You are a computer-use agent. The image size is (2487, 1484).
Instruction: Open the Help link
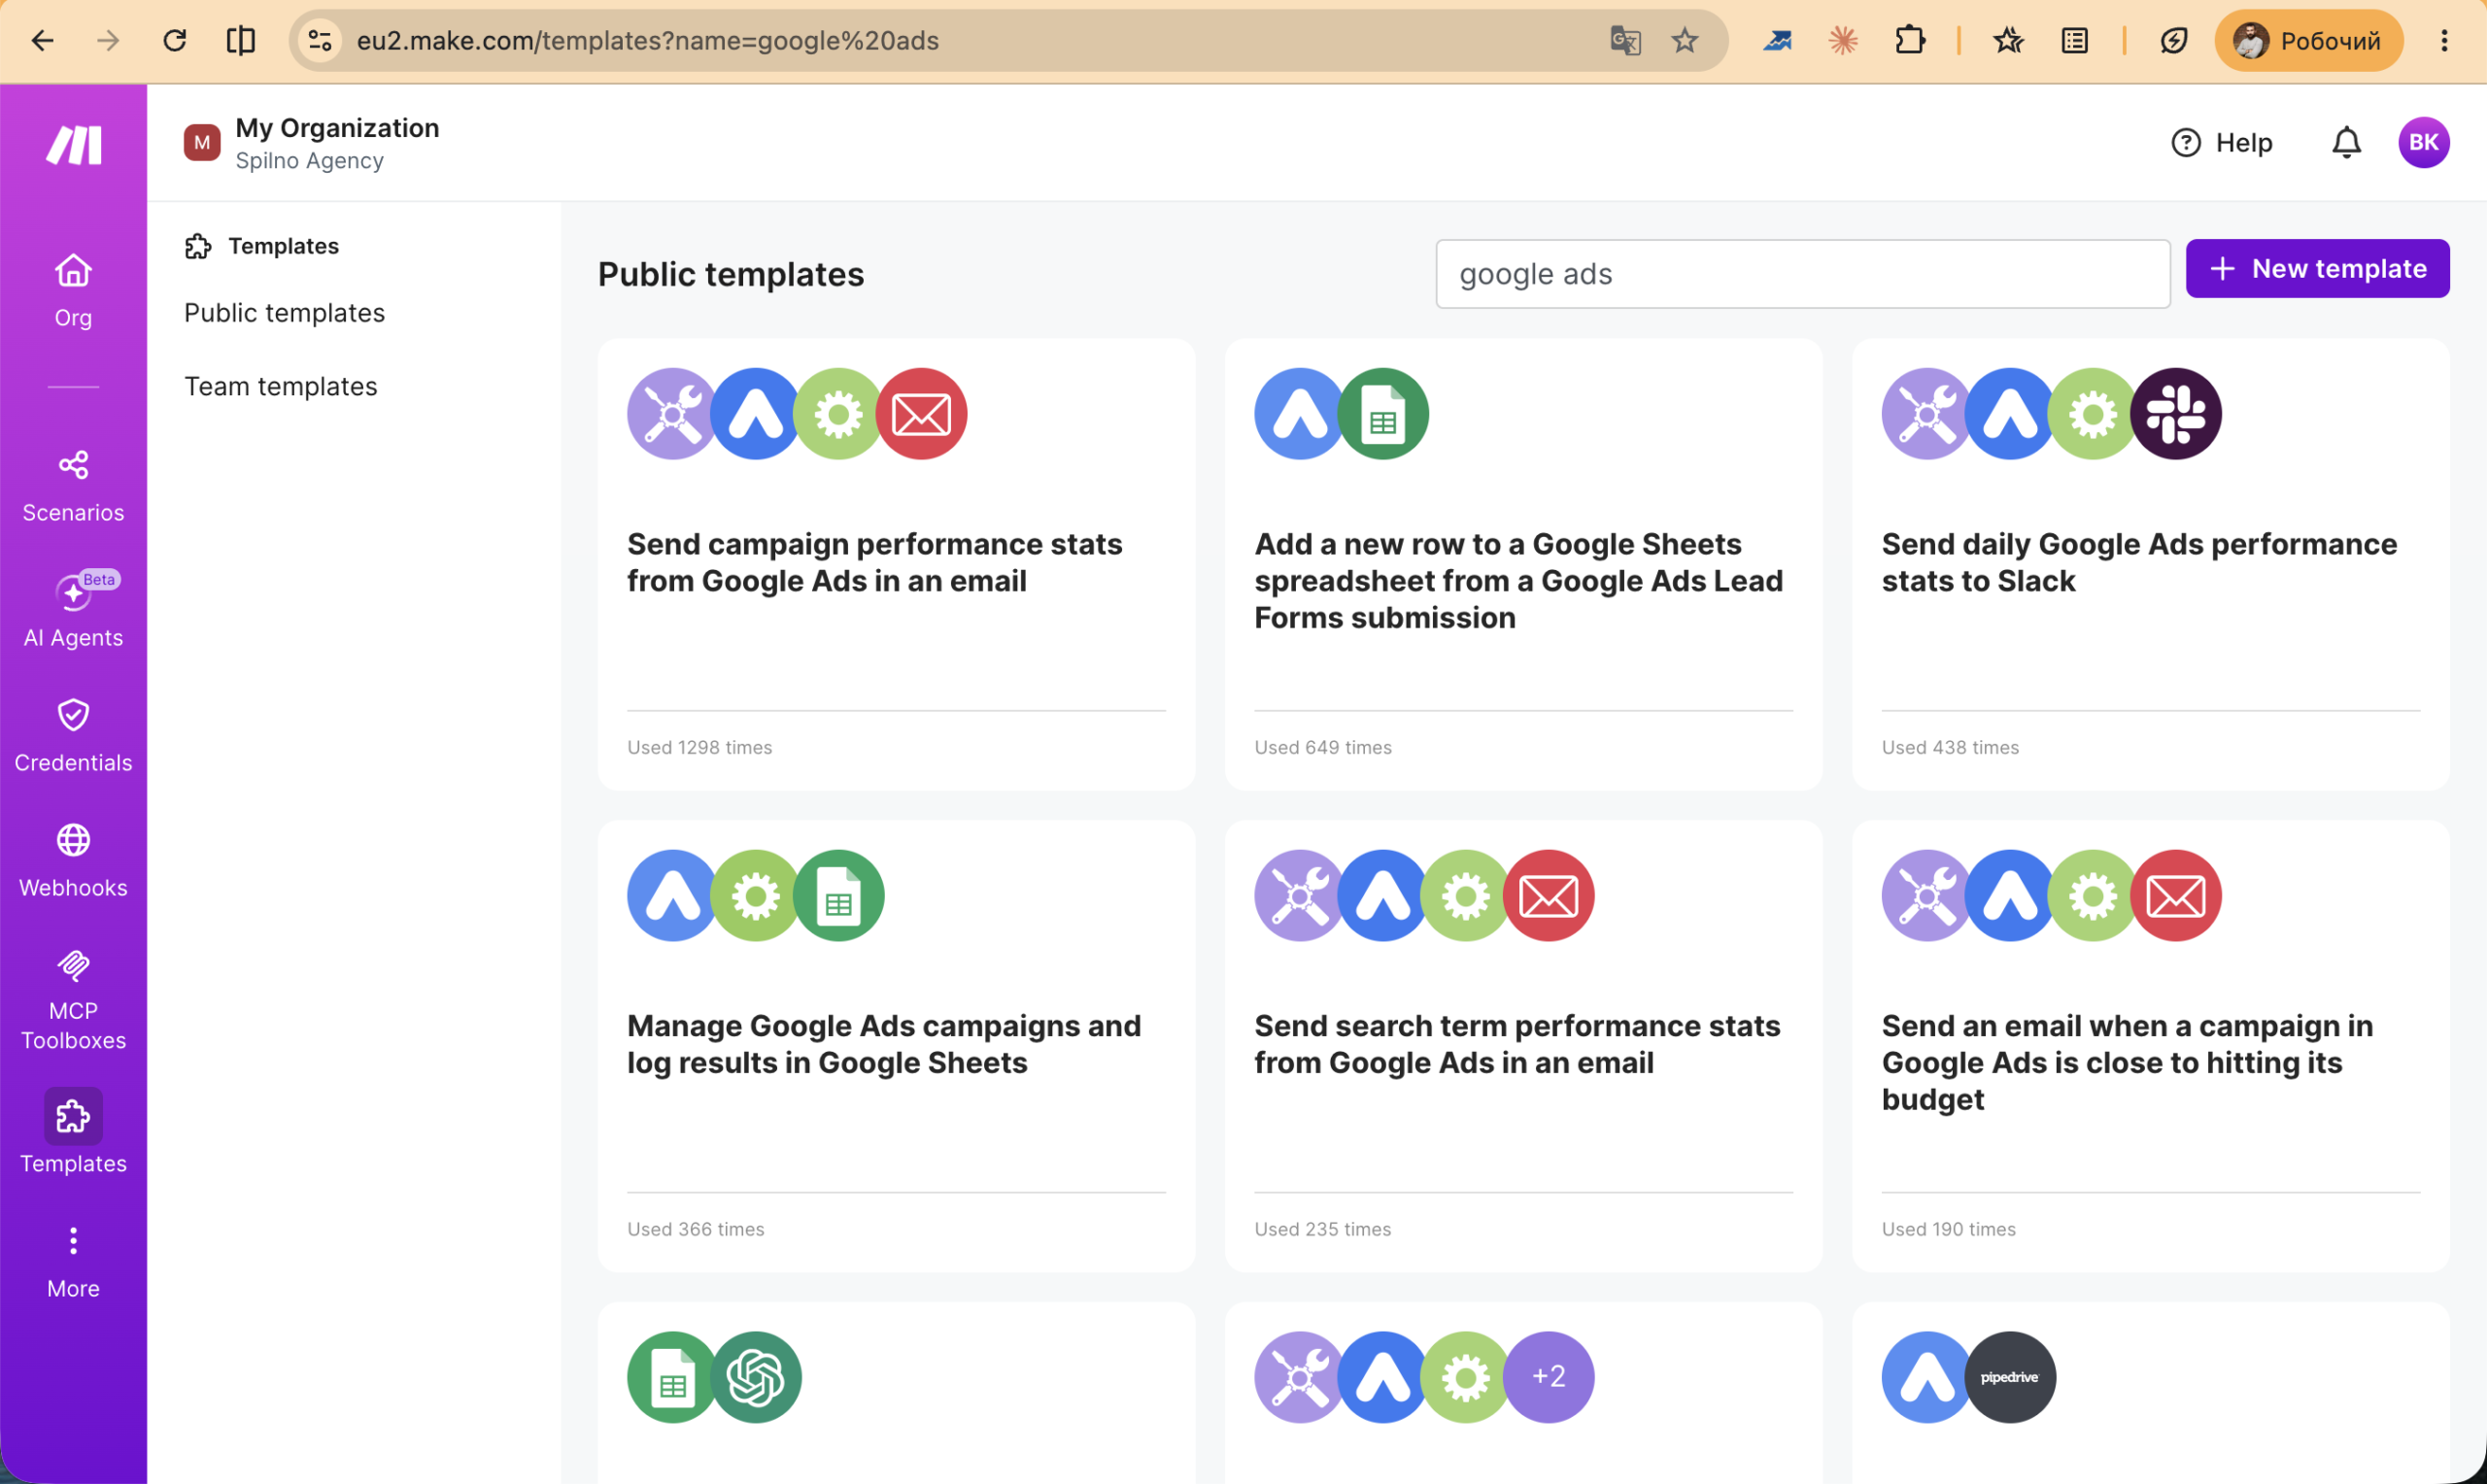pyautogui.click(x=2222, y=142)
